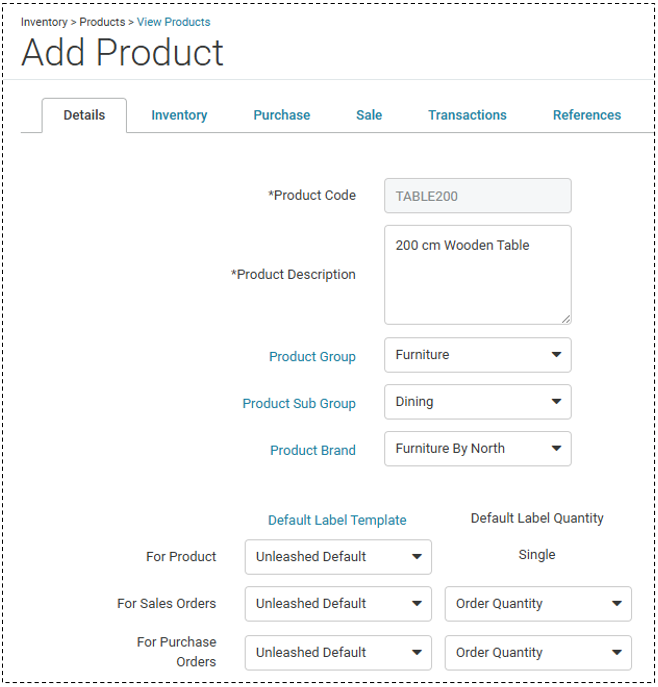
Task: Open the Product Brand dropdown
Action: pyautogui.click(x=478, y=449)
